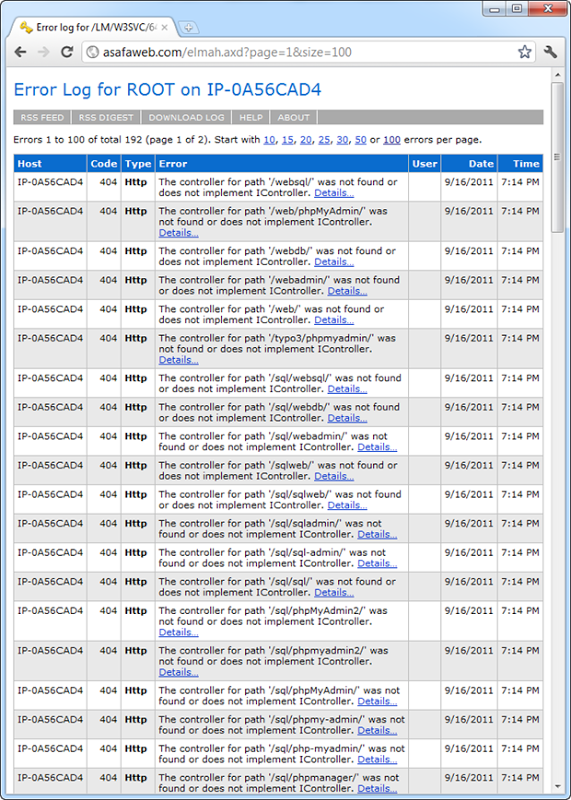
Task: Open Details for '/web/' path error
Action: (334, 320)
